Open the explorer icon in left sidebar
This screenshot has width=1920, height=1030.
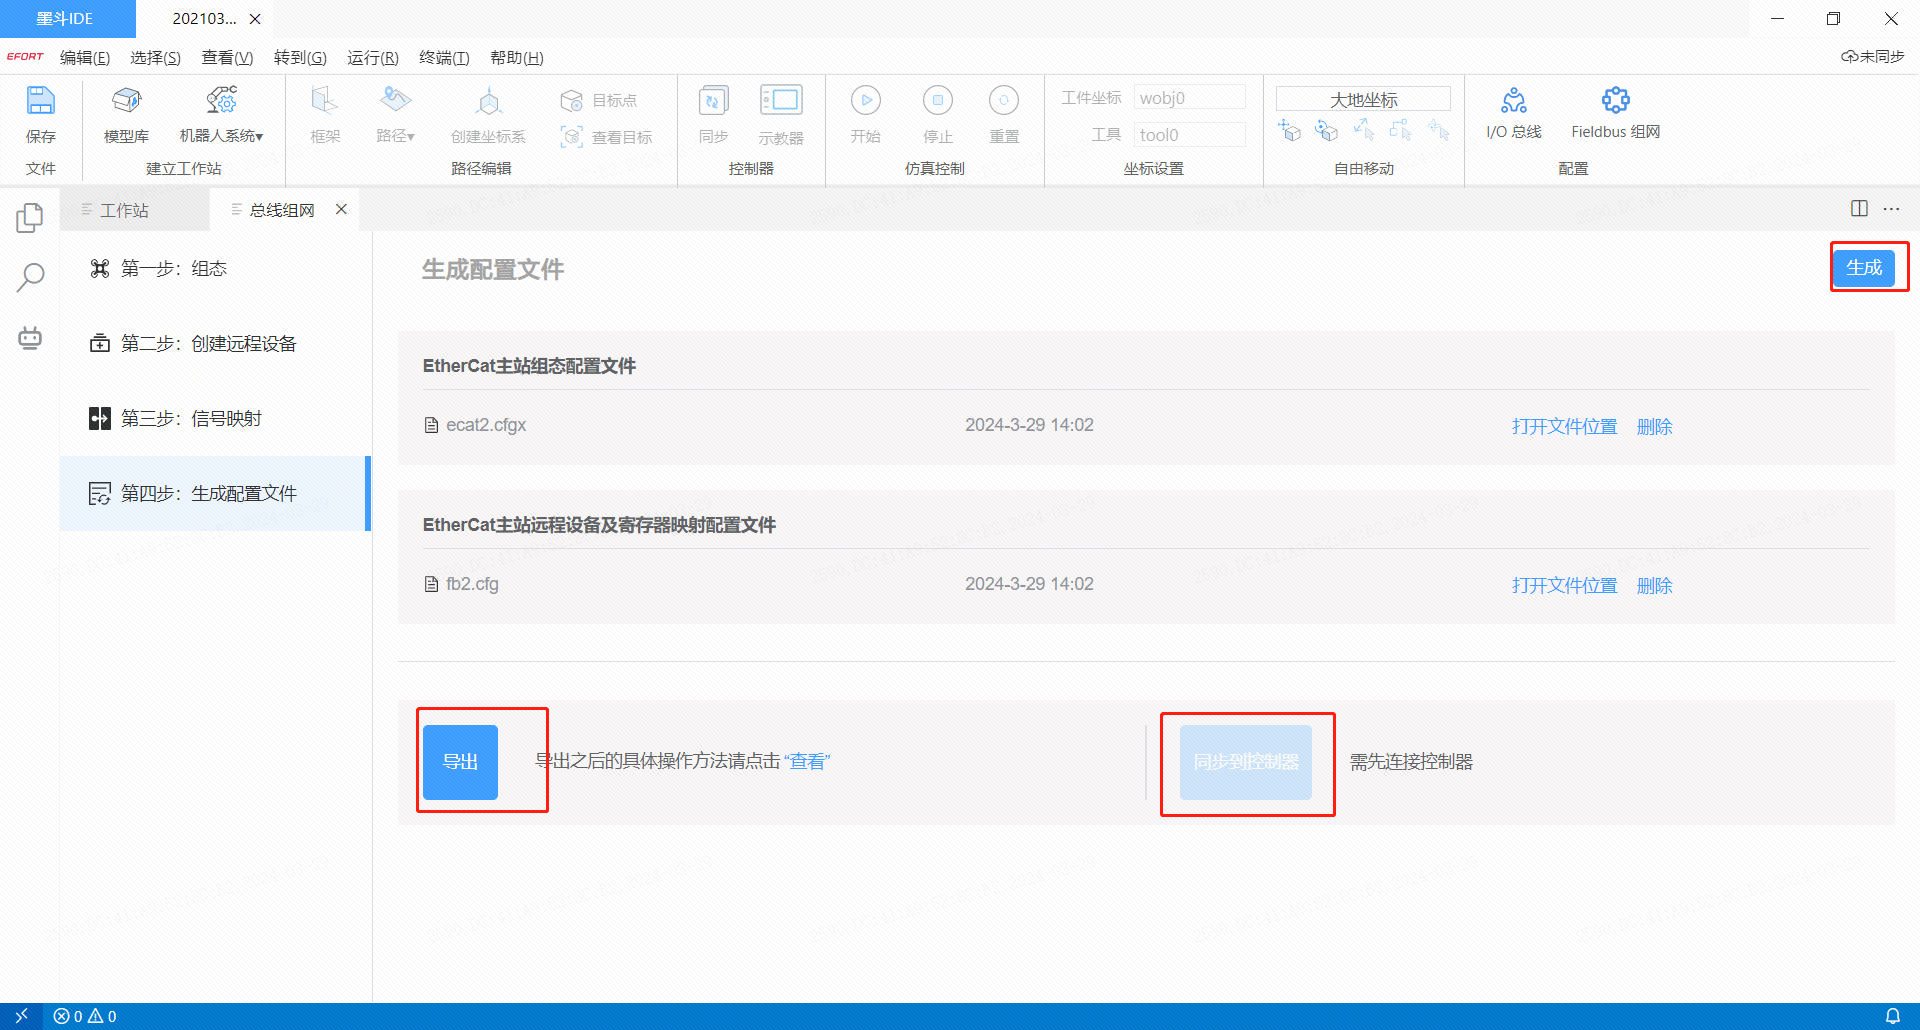pyautogui.click(x=30, y=217)
